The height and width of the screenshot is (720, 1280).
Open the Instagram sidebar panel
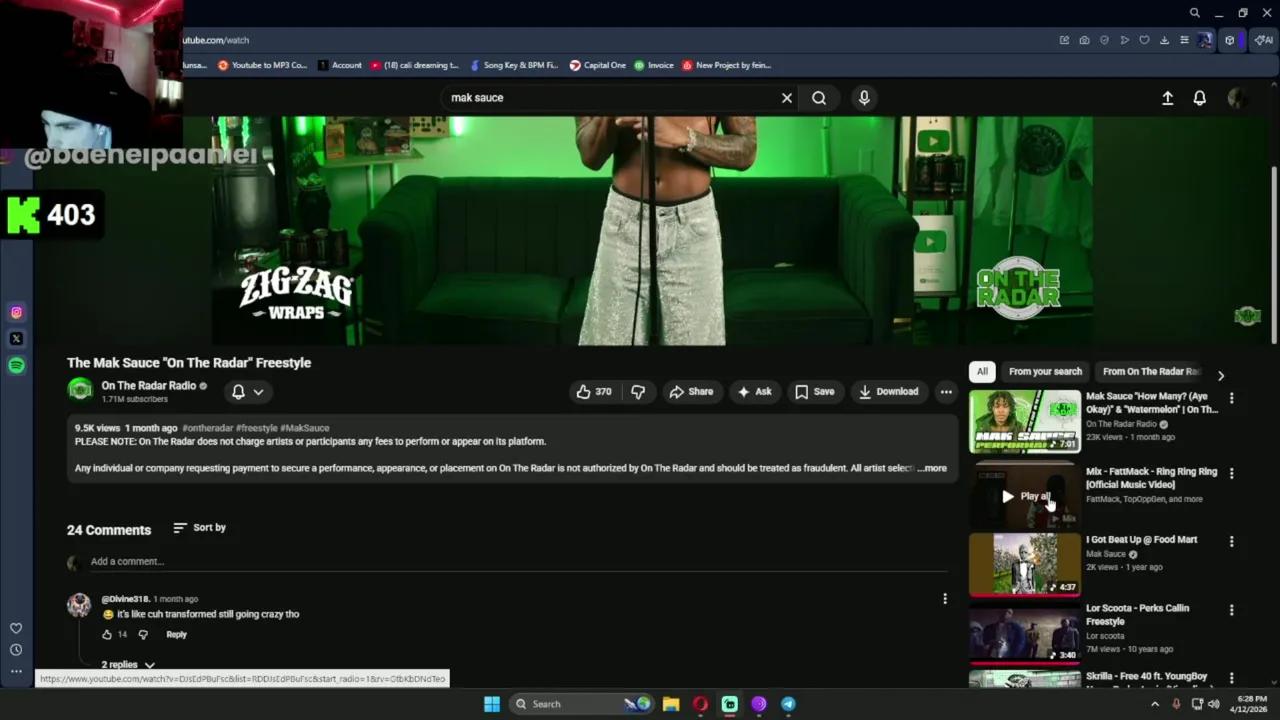tap(16, 312)
